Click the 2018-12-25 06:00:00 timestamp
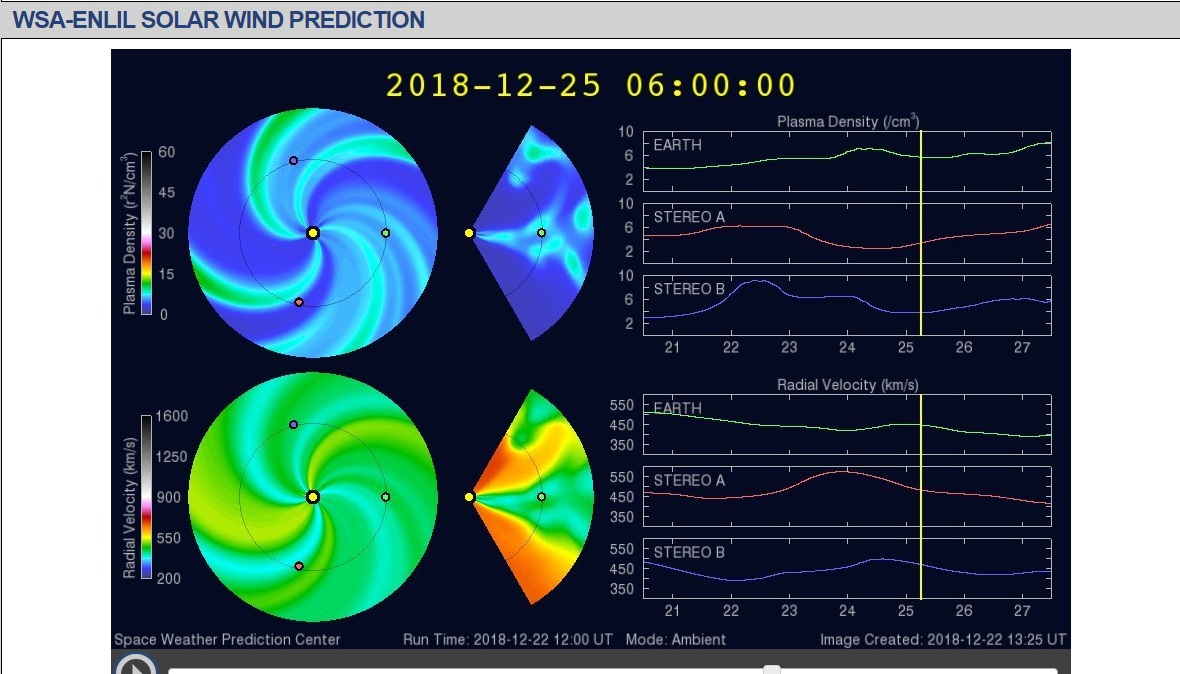 [x=591, y=85]
